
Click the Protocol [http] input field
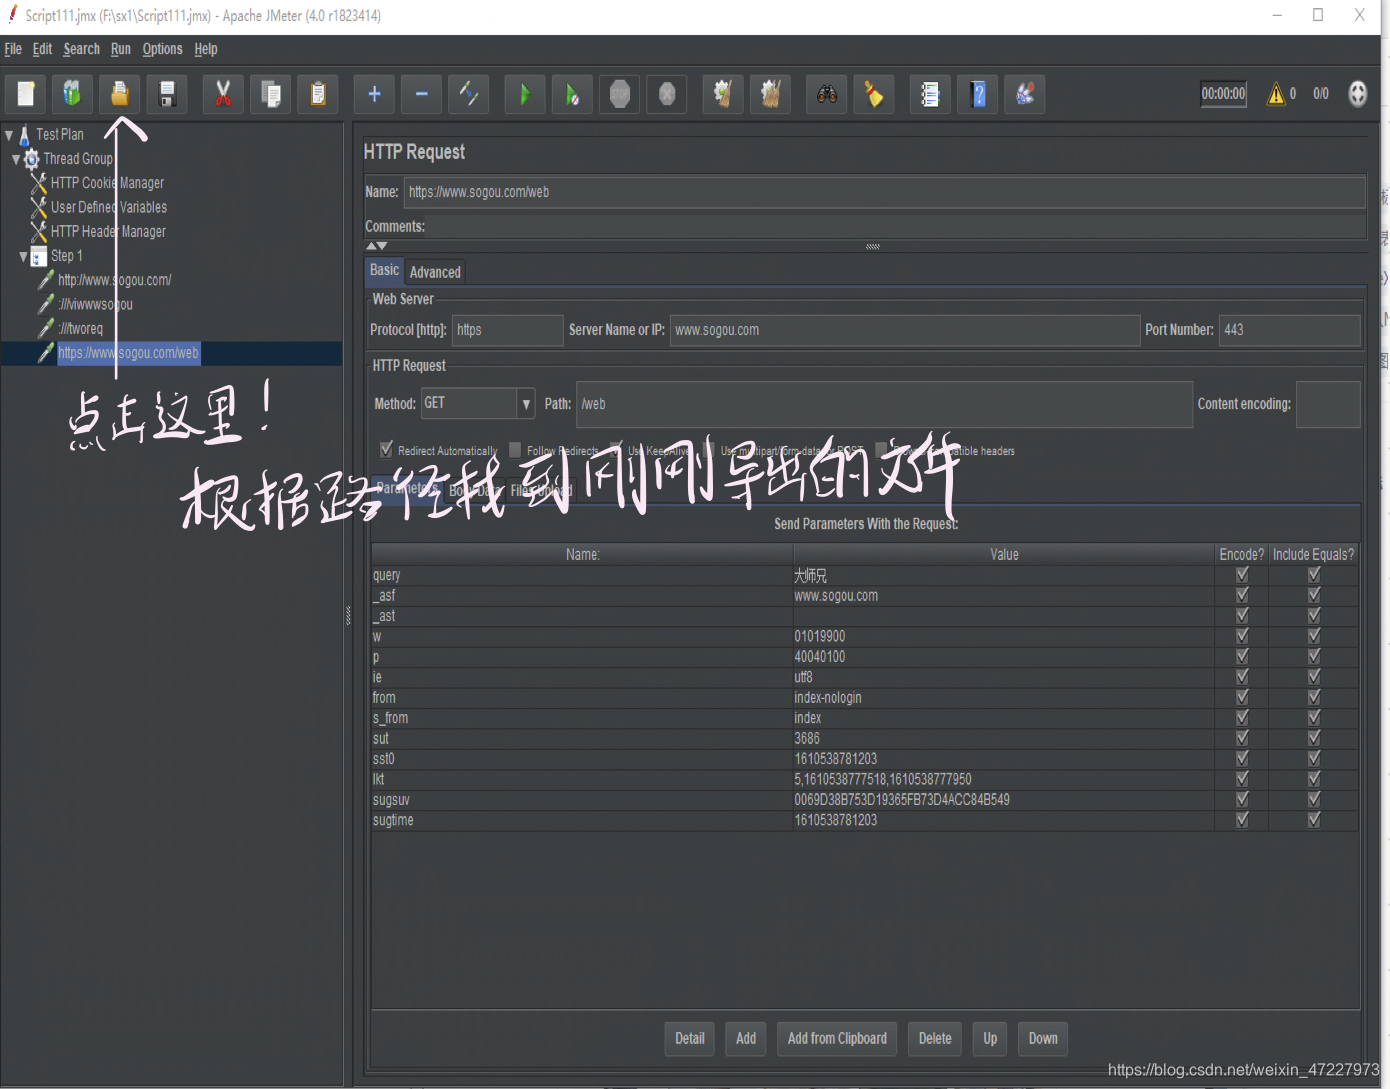click(507, 330)
